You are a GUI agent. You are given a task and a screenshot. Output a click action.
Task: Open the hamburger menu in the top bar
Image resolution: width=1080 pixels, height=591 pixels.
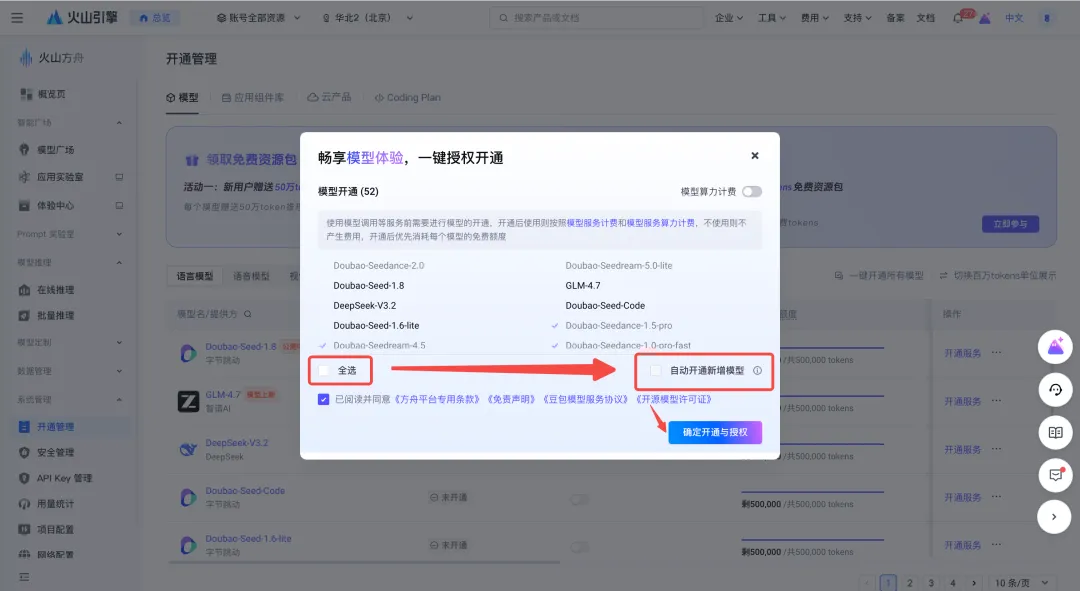(17, 18)
